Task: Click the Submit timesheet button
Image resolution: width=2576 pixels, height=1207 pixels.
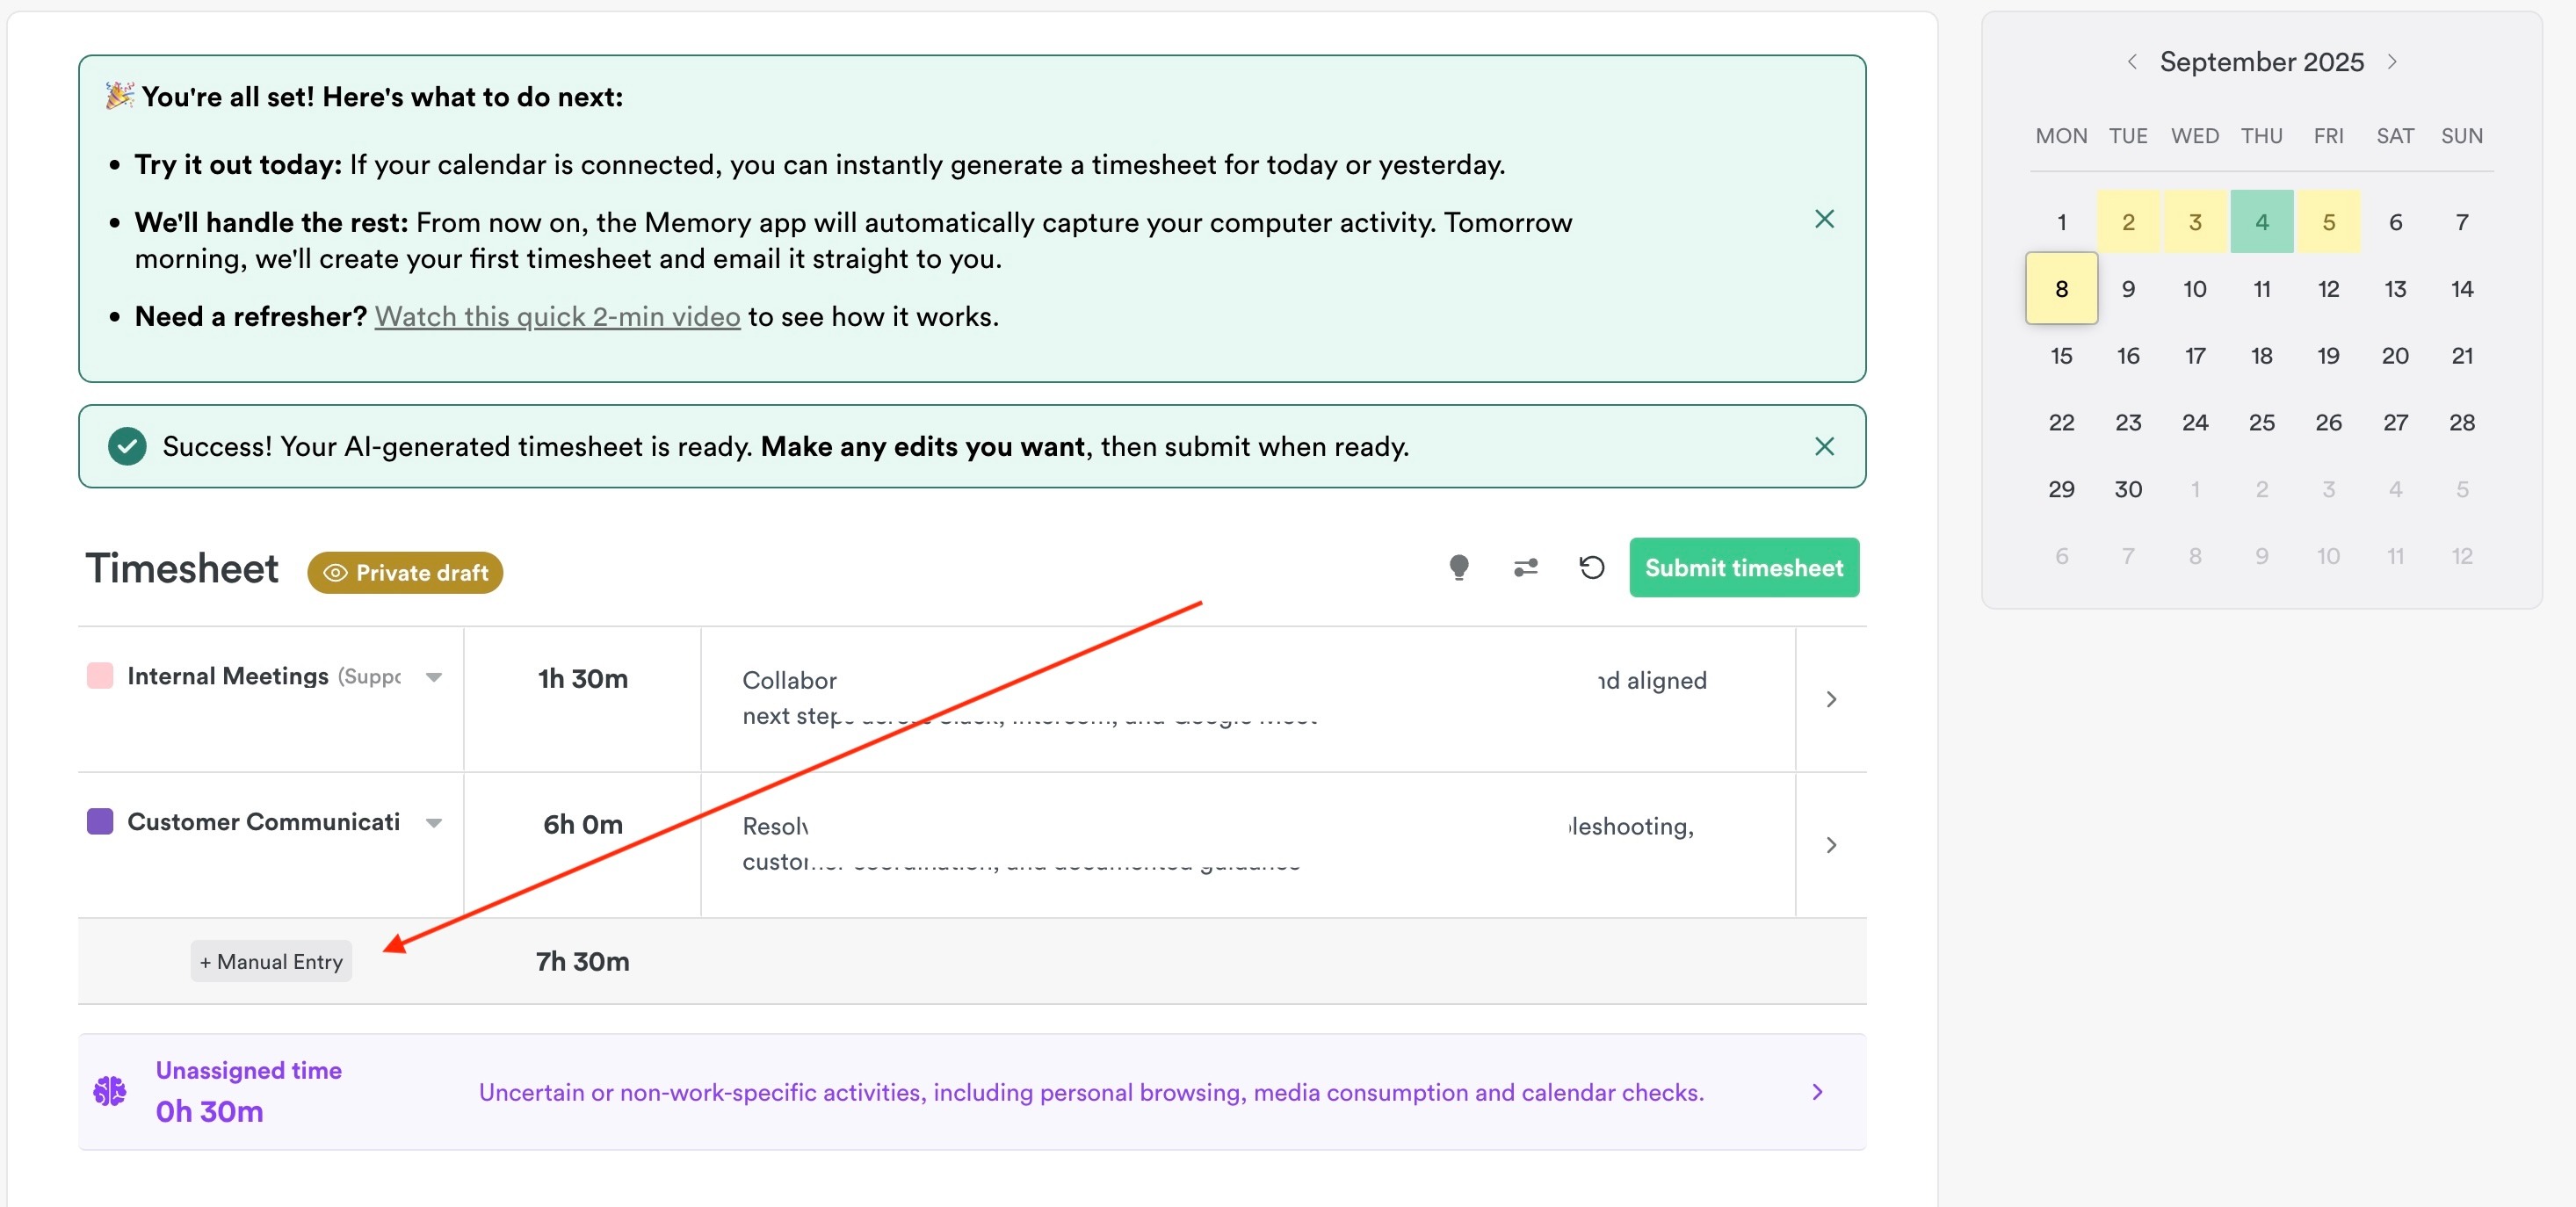Action: coord(1743,567)
